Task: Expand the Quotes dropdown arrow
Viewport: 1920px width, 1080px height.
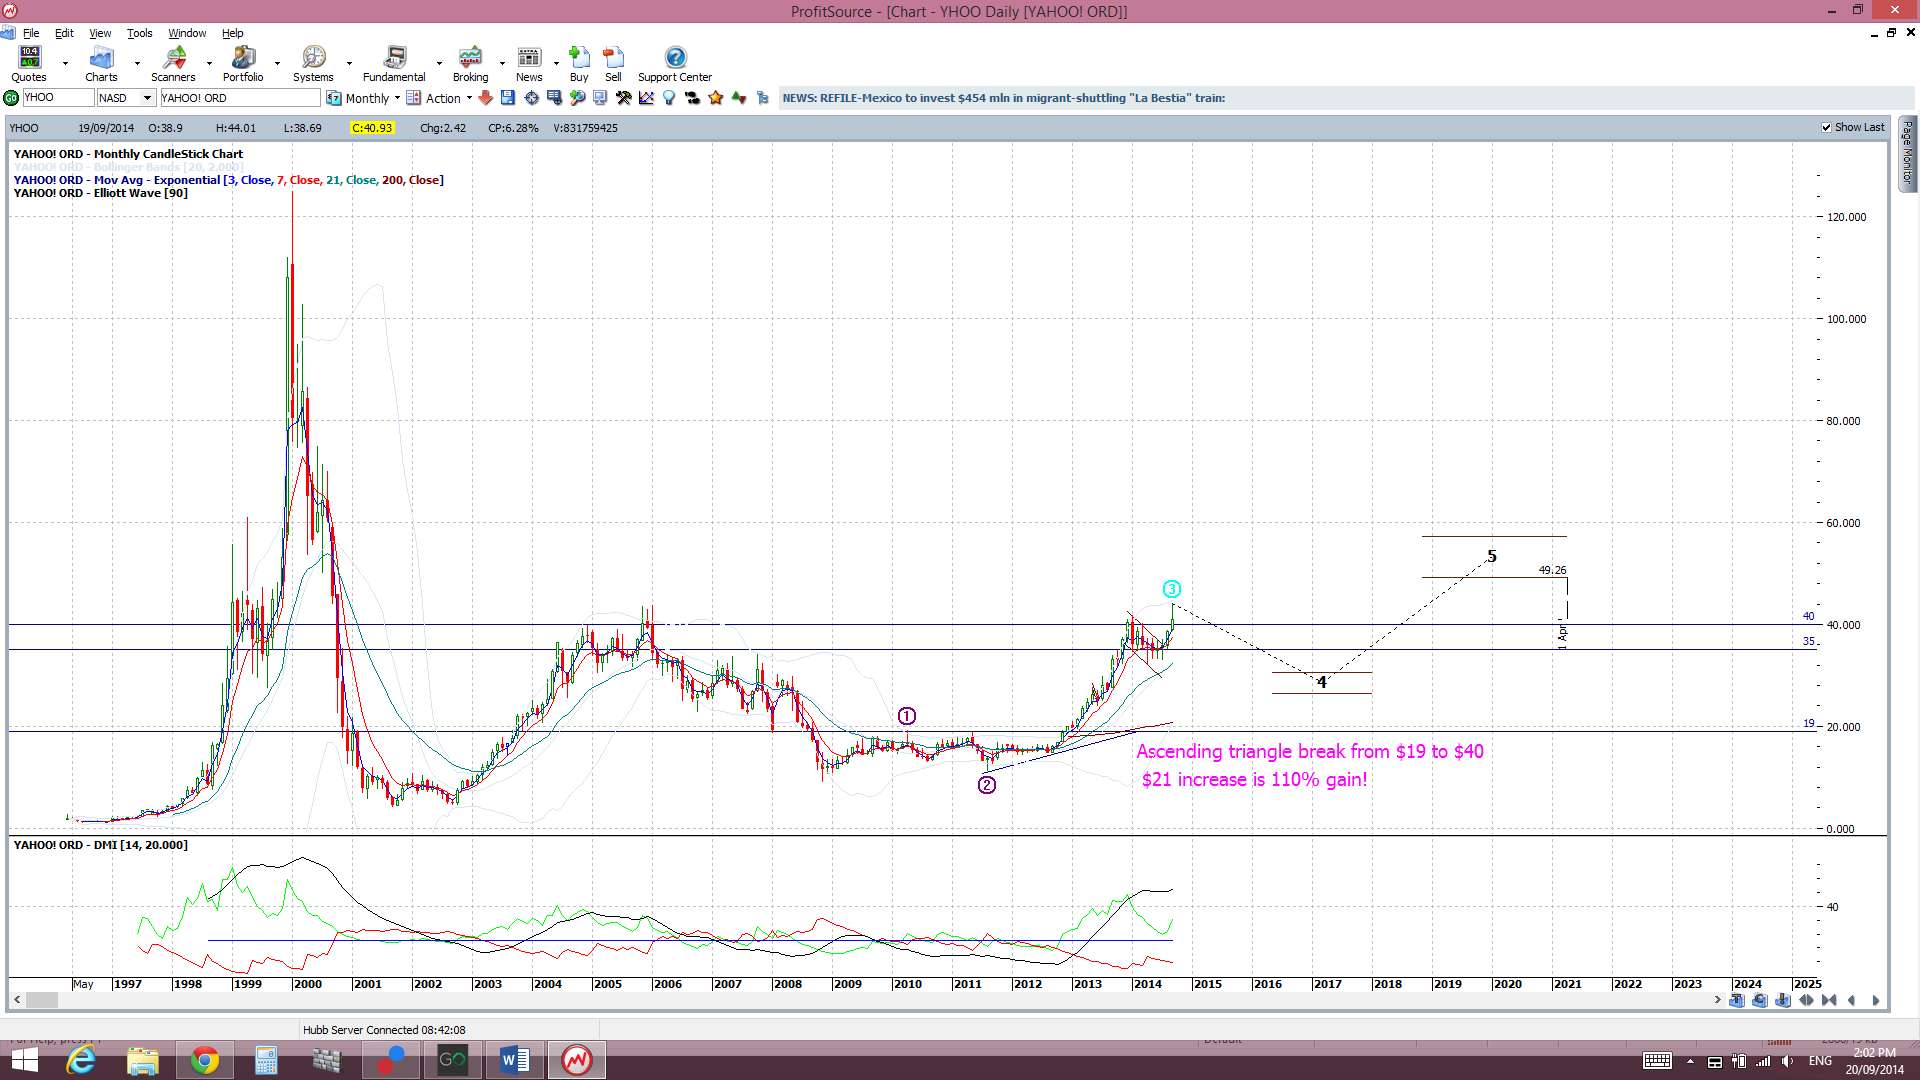Action: [65, 64]
